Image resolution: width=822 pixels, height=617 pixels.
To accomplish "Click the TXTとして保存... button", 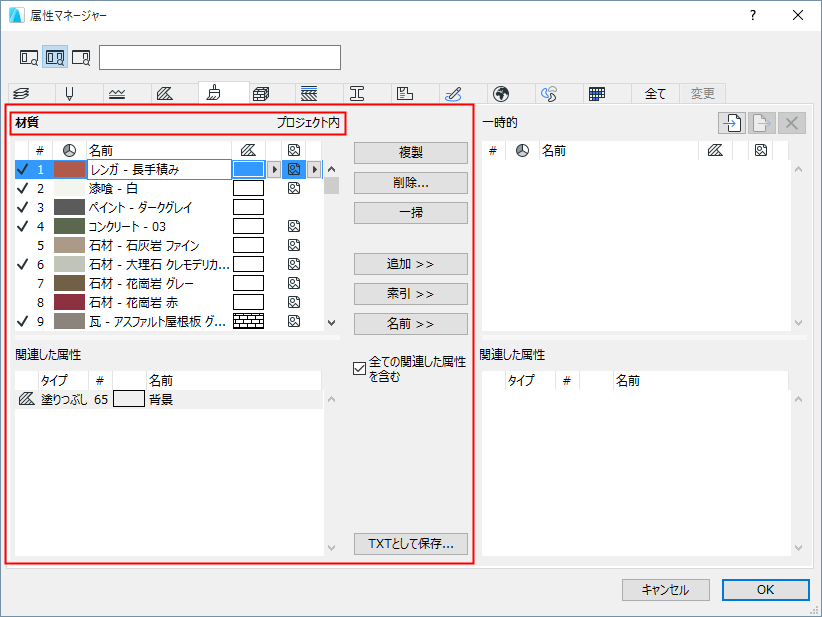I will 410,544.
